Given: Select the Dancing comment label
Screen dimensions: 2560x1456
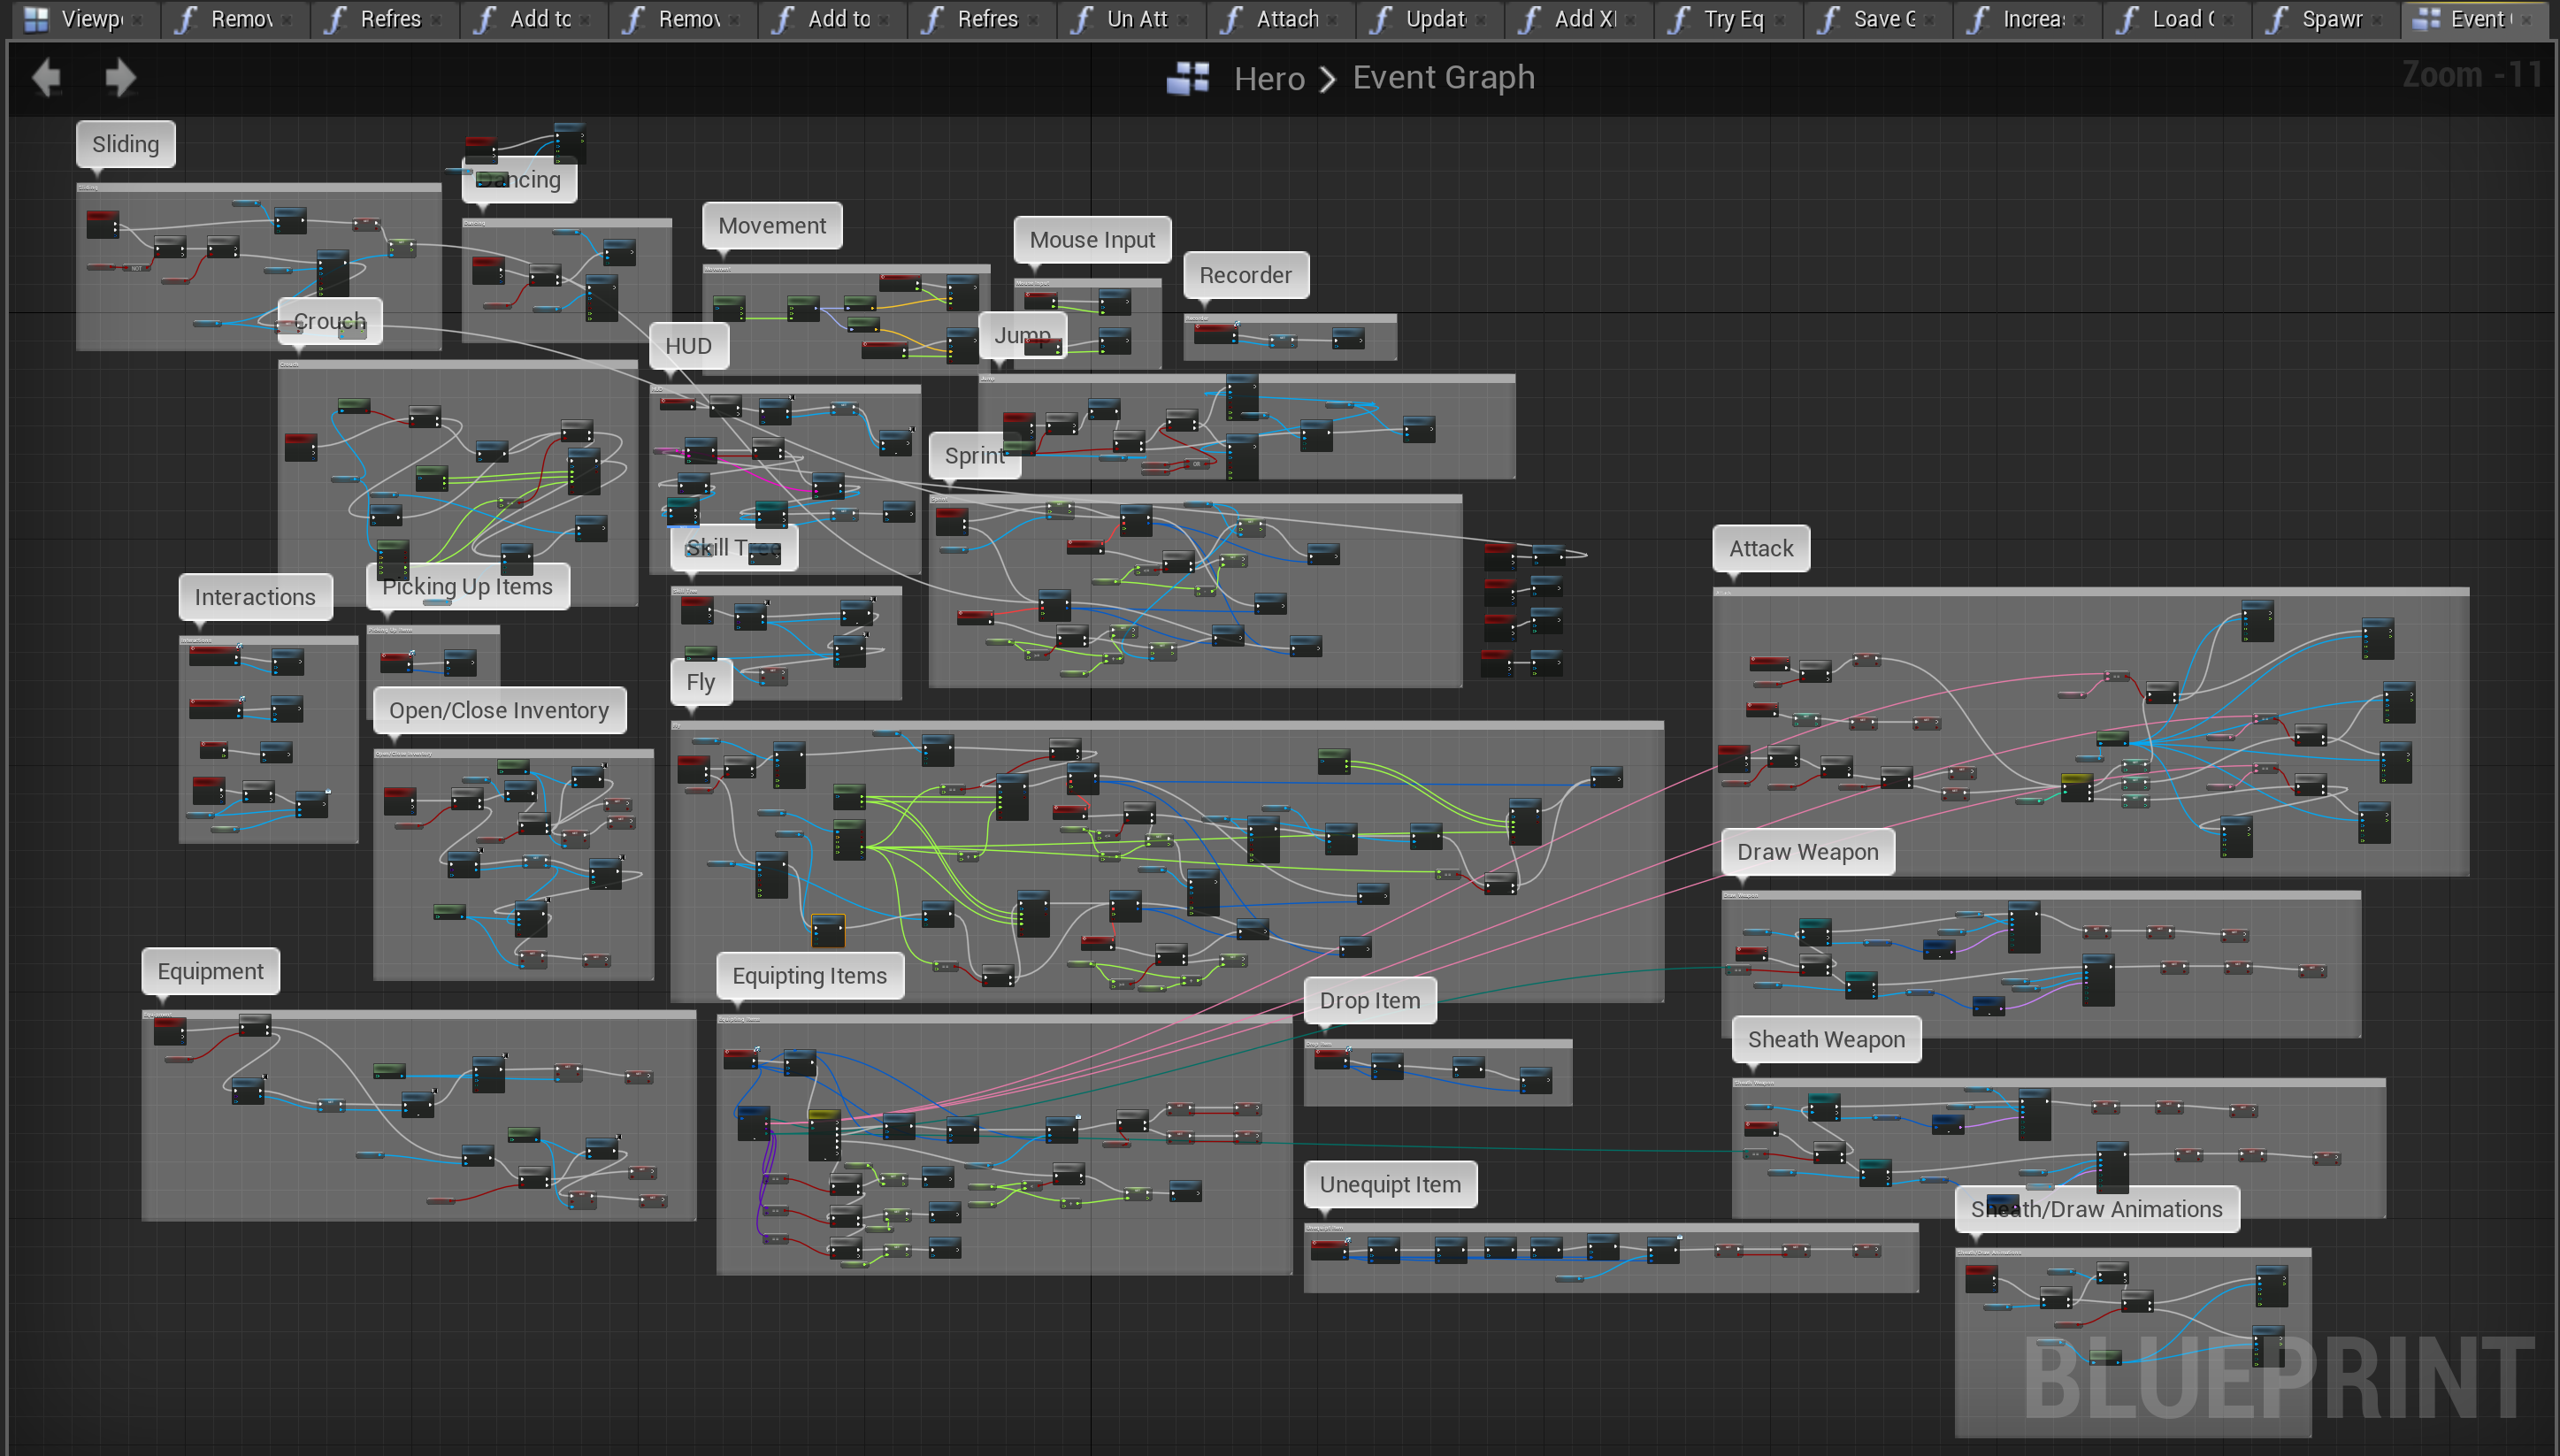Looking at the screenshot, I should [519, 180].
